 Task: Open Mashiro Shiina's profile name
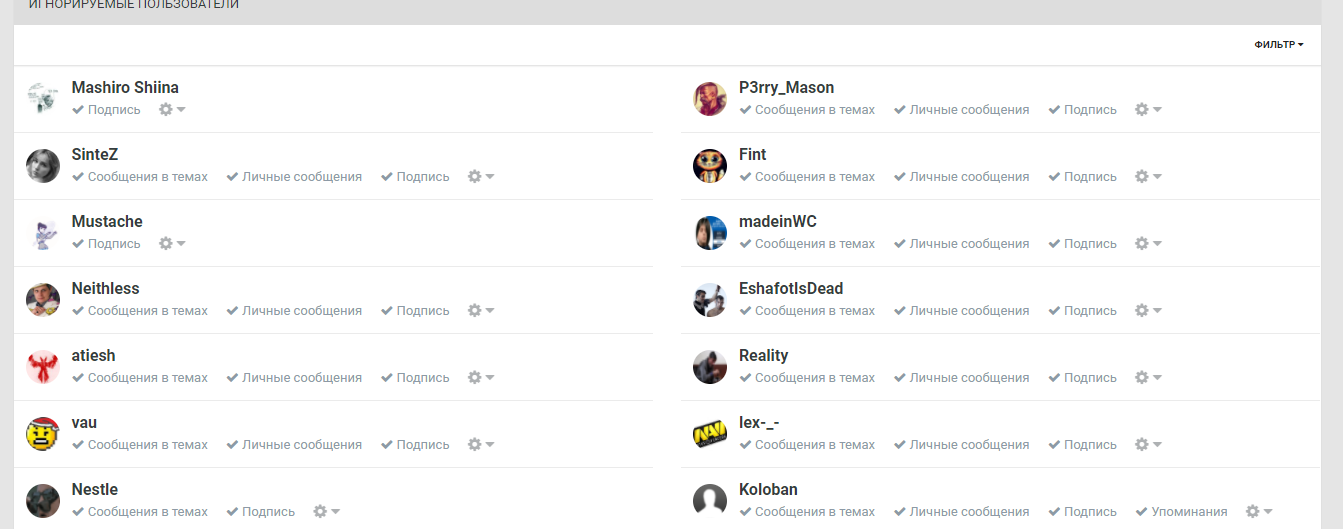tap(125, 88)
